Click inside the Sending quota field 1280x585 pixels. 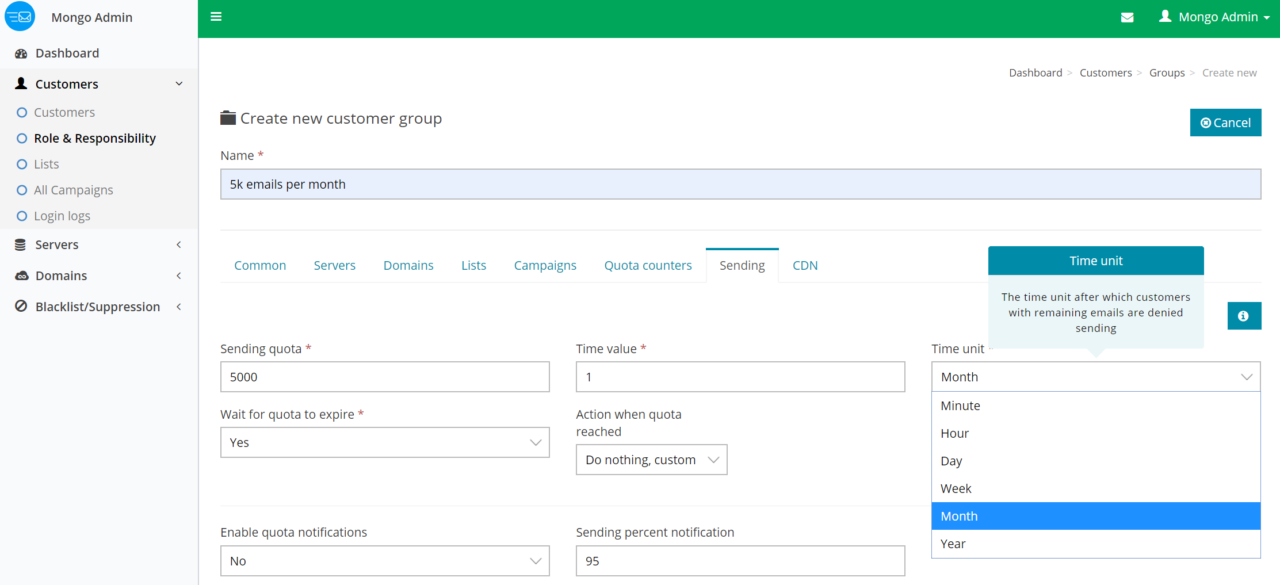click(384, 376)
